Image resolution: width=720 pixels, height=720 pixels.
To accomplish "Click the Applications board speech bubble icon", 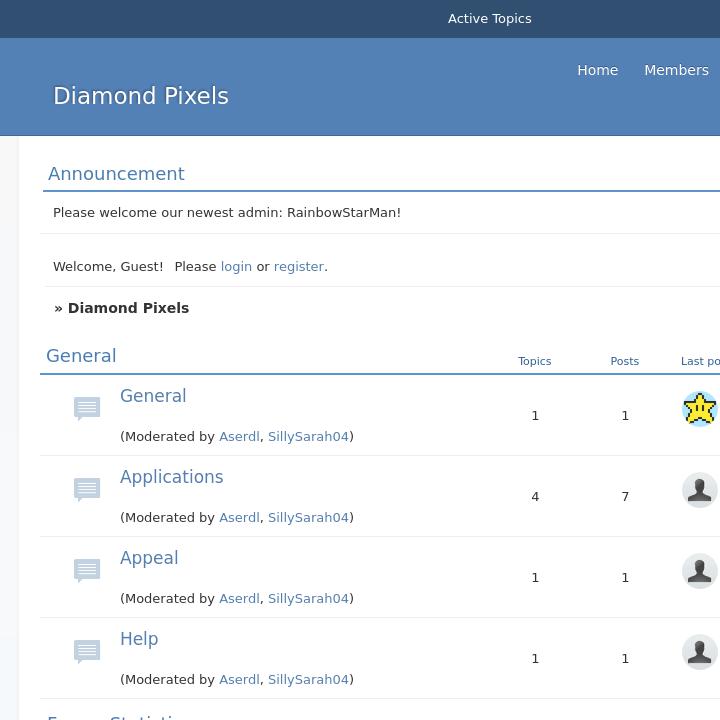I will (87, 489).
